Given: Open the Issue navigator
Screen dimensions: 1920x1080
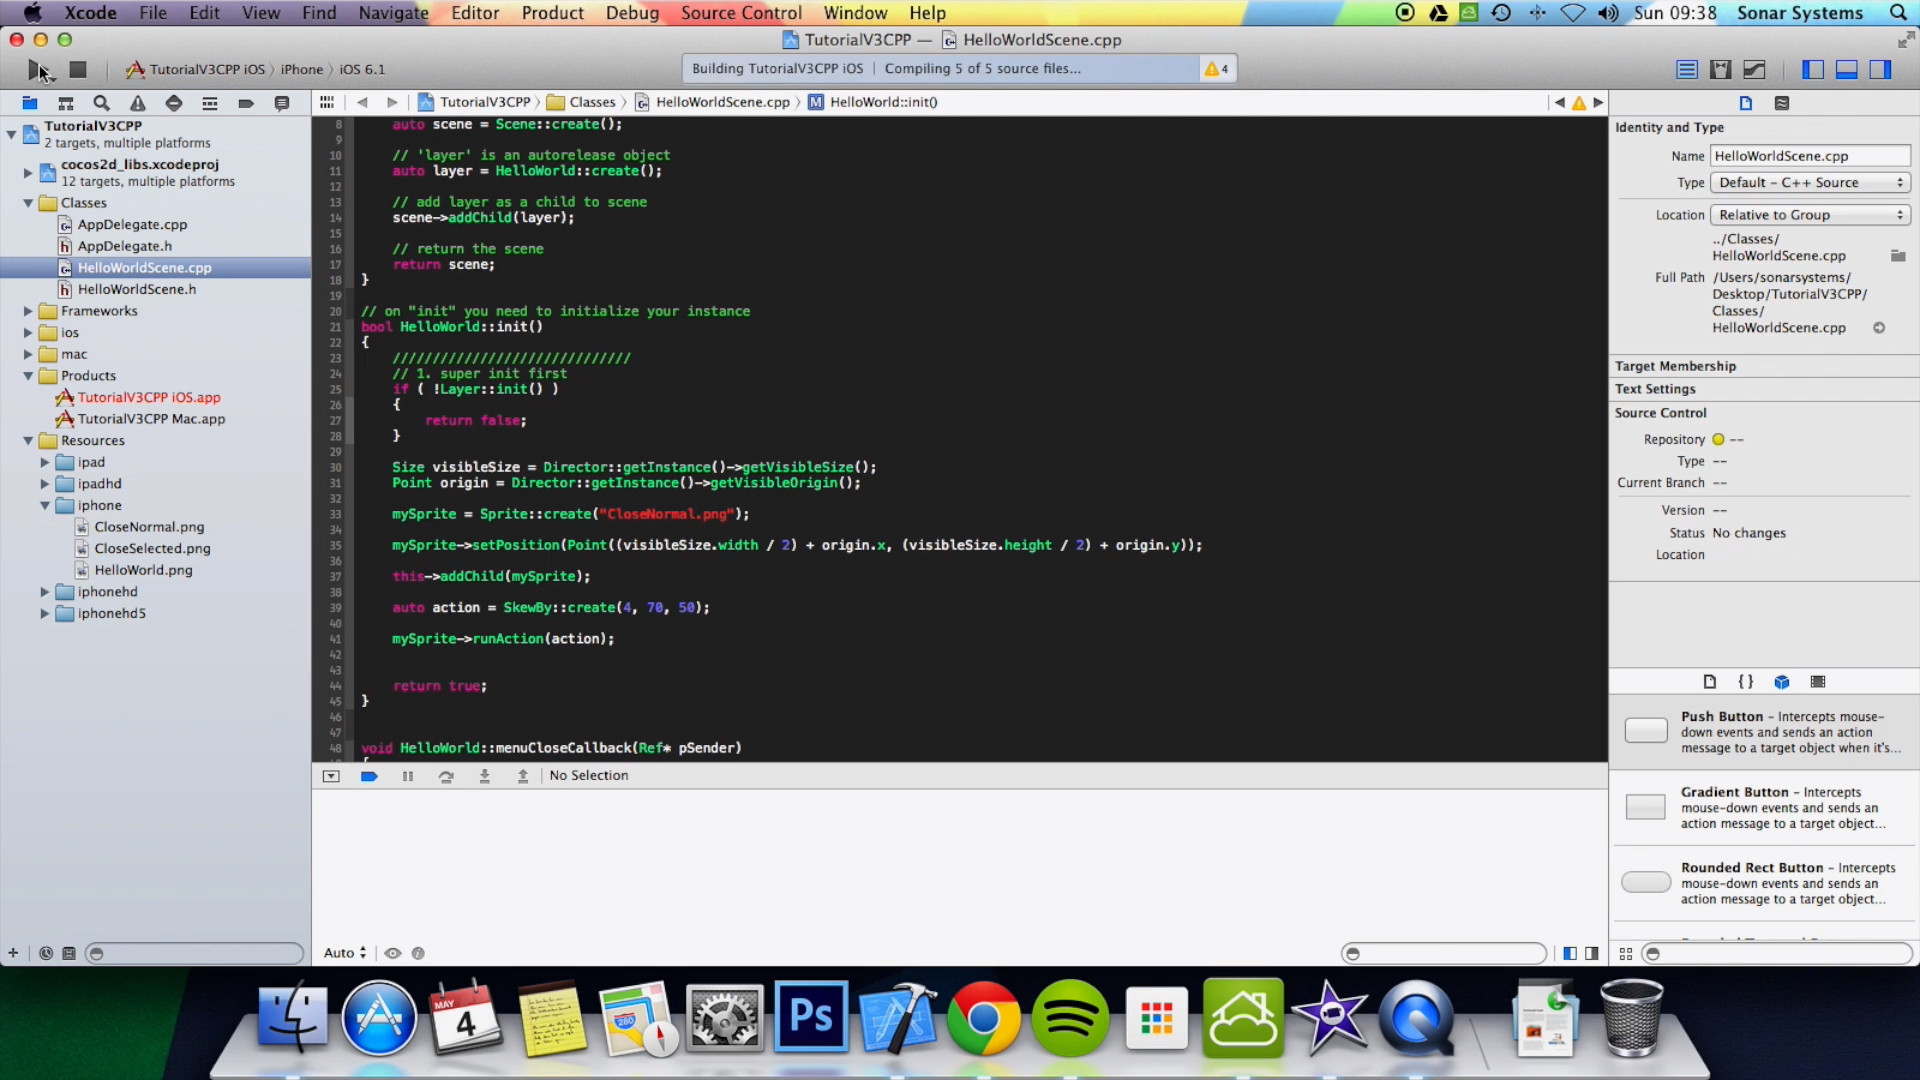Looking at the screenshot, I should pos(137,102).
